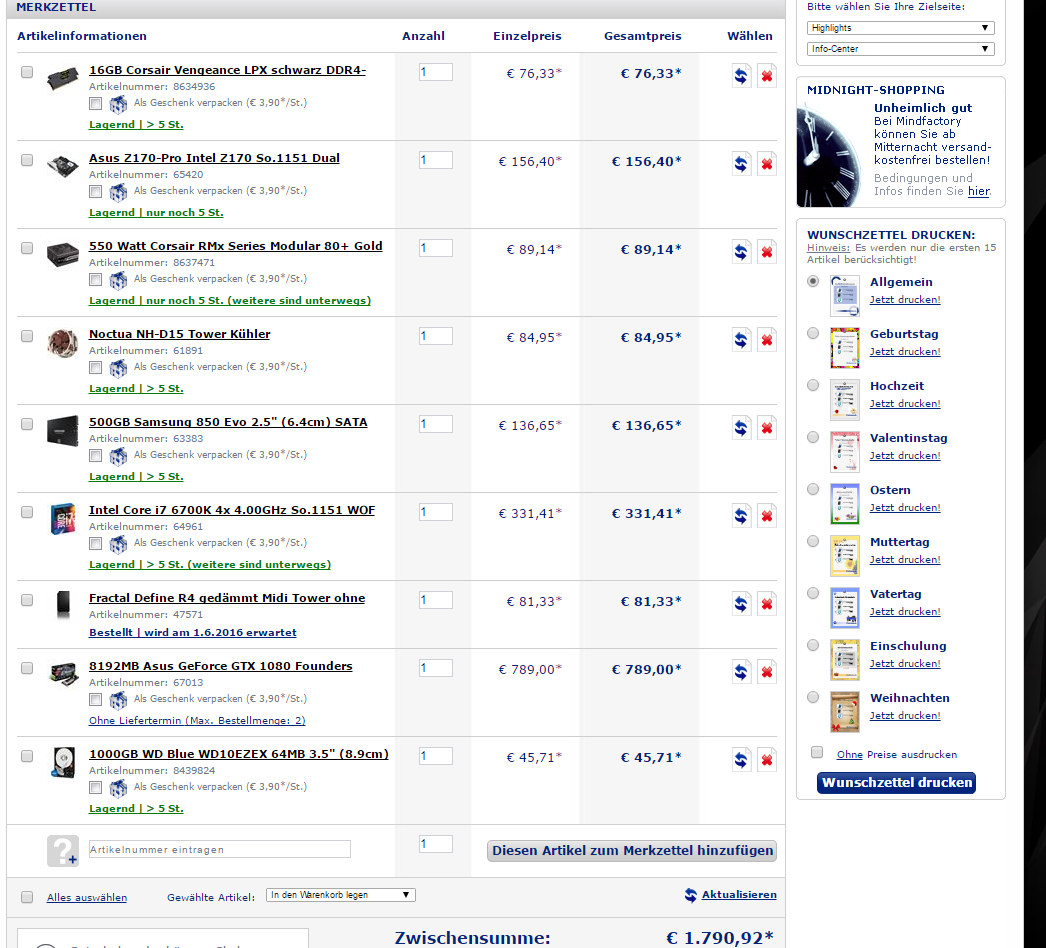Open the Intel Core i7 product thumbnail

(63, 518)
